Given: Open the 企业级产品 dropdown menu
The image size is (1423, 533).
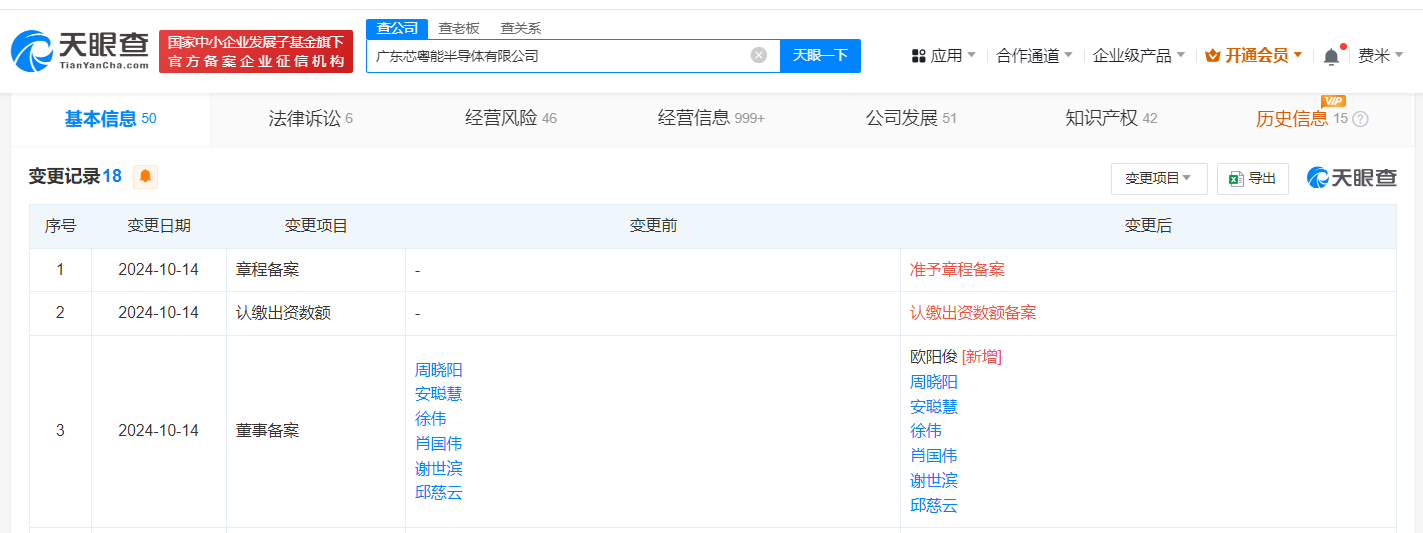Looking at the screenshot, I should tap(1138, 56).
